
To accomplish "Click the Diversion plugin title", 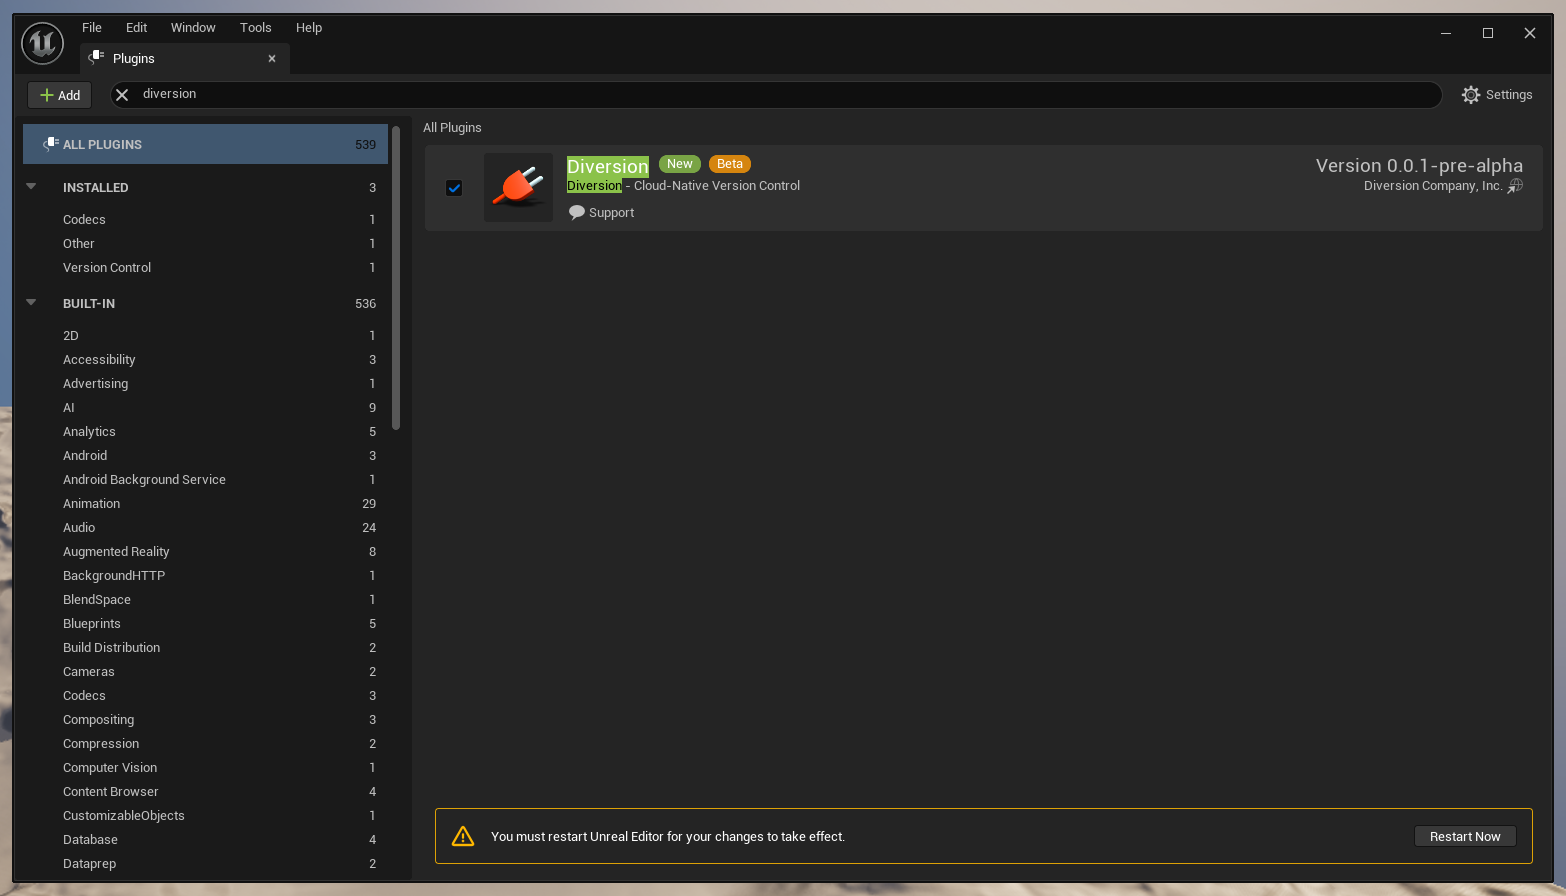I will pyautogui.click(x=608, y=166).
